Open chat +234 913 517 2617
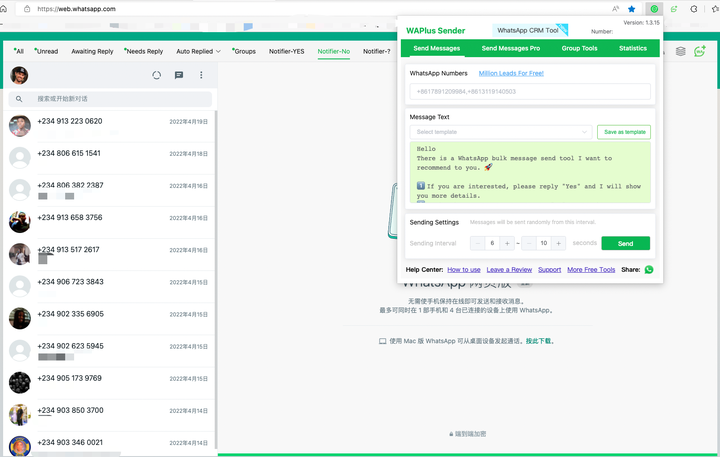Viewport: 720px width, 457px height. click(x=109, y=255)
